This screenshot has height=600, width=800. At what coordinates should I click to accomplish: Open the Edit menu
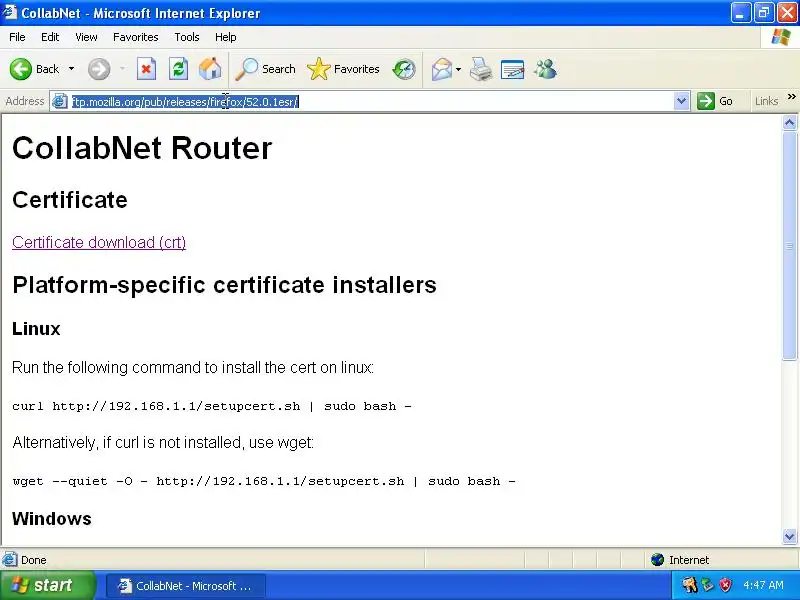click(x=50, y=37)
